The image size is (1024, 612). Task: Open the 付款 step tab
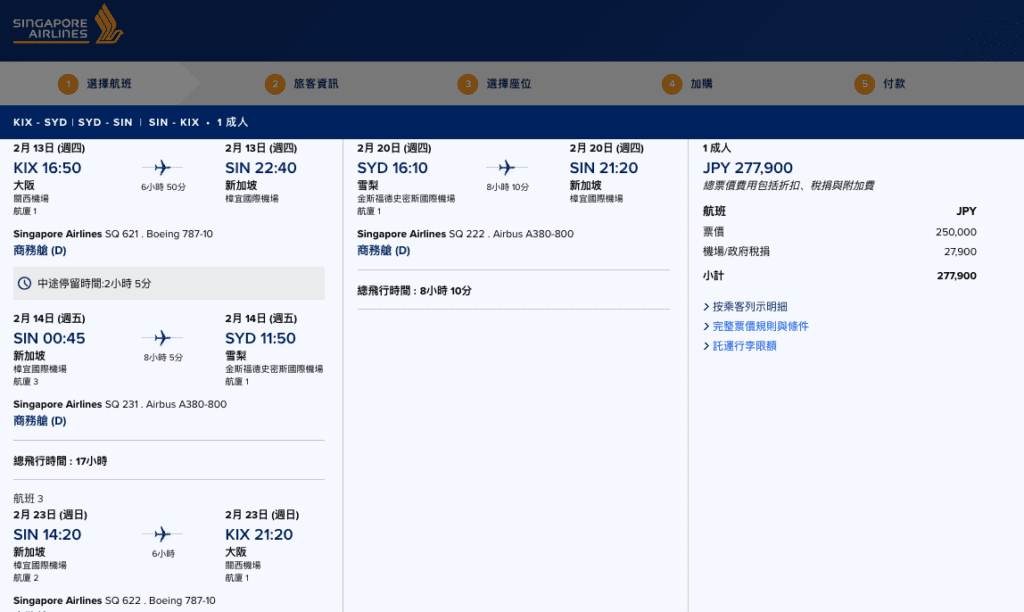(x=894, y=84)
